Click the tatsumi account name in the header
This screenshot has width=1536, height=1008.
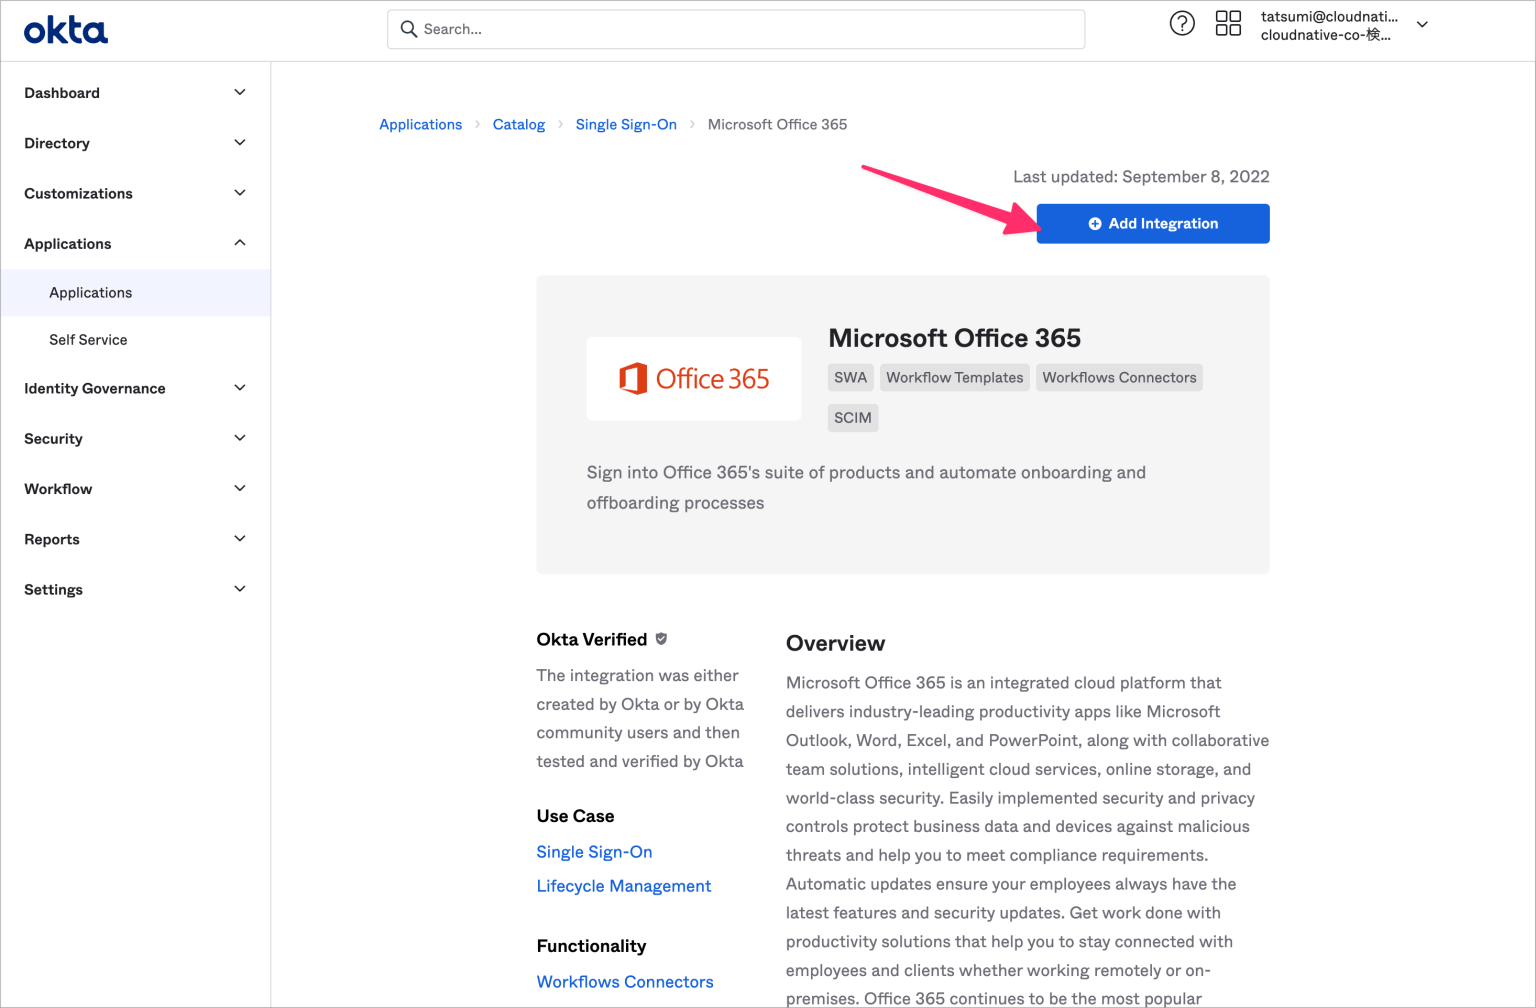1330,16
